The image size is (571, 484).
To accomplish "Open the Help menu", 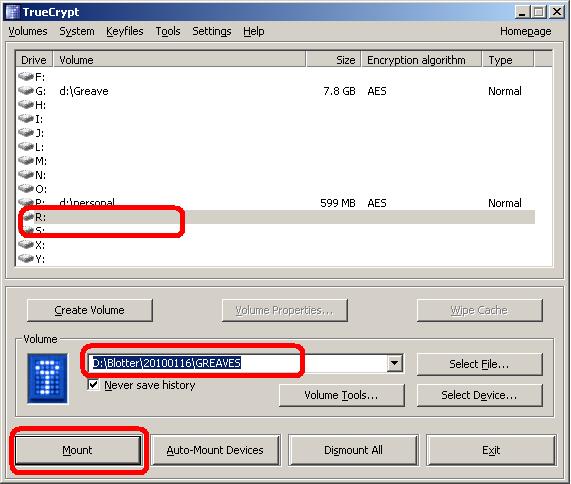I will pyautogui.click(x=253, y=31).
